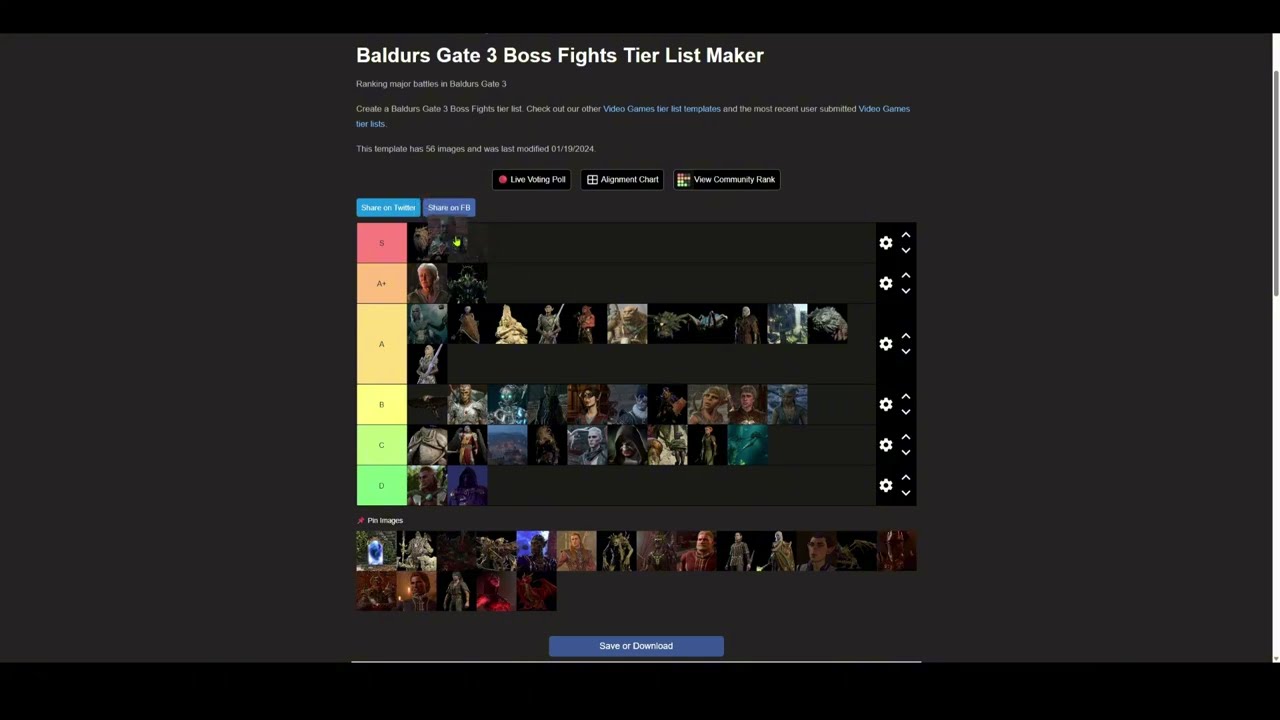Open the Video Games tier list templates link
Screen dimensions: 1280x720
coord(662,109)
